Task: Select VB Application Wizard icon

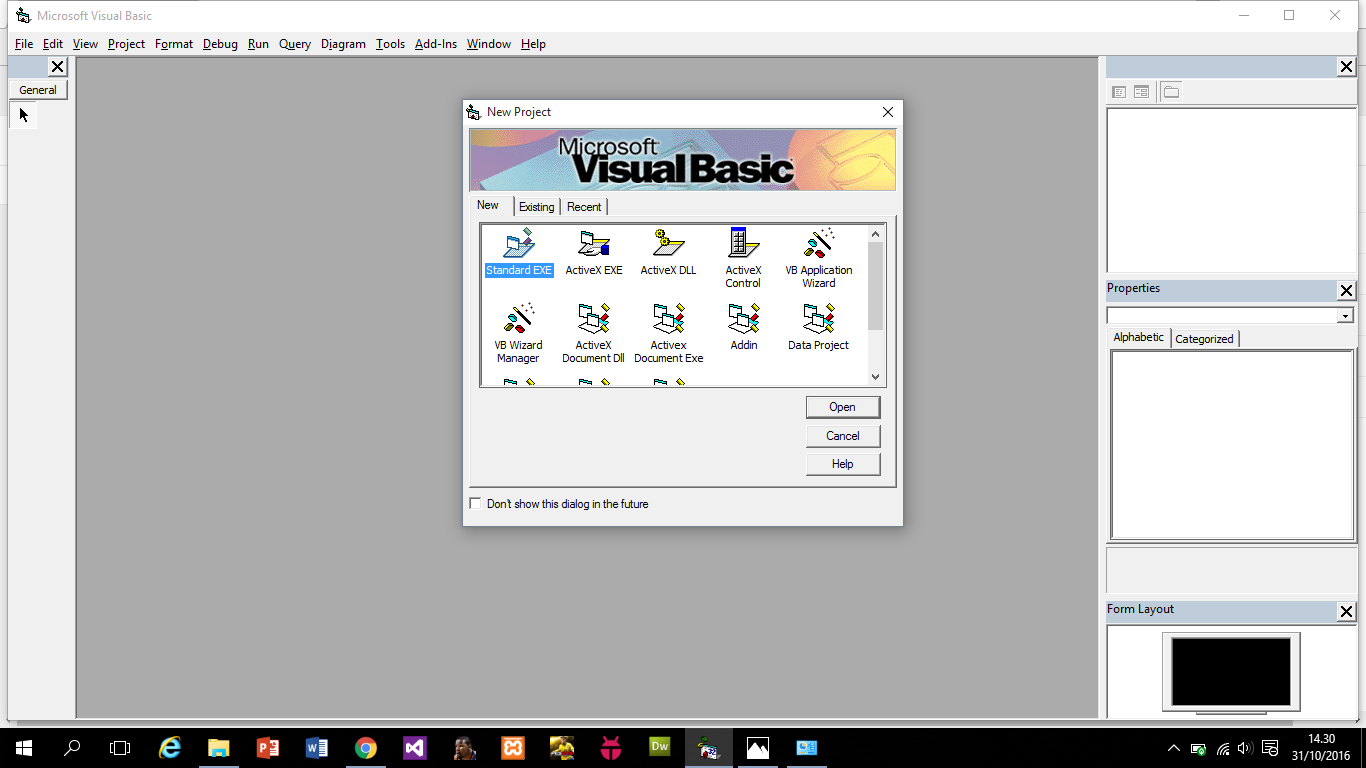Action: 818,259
